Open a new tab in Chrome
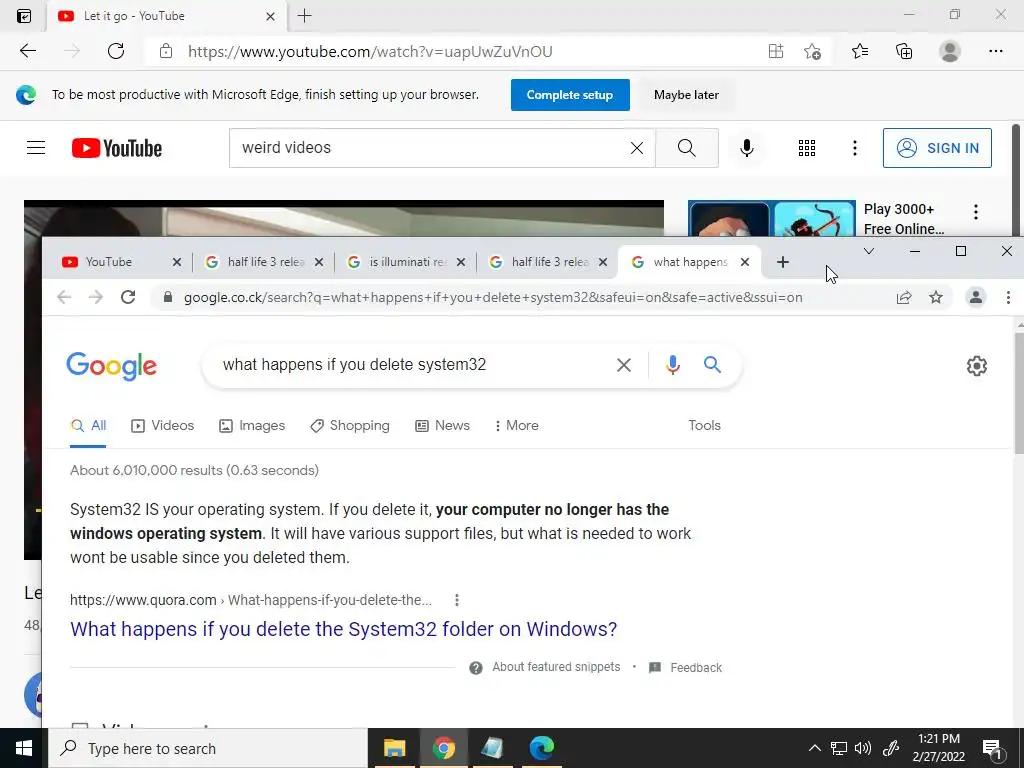 782,262
